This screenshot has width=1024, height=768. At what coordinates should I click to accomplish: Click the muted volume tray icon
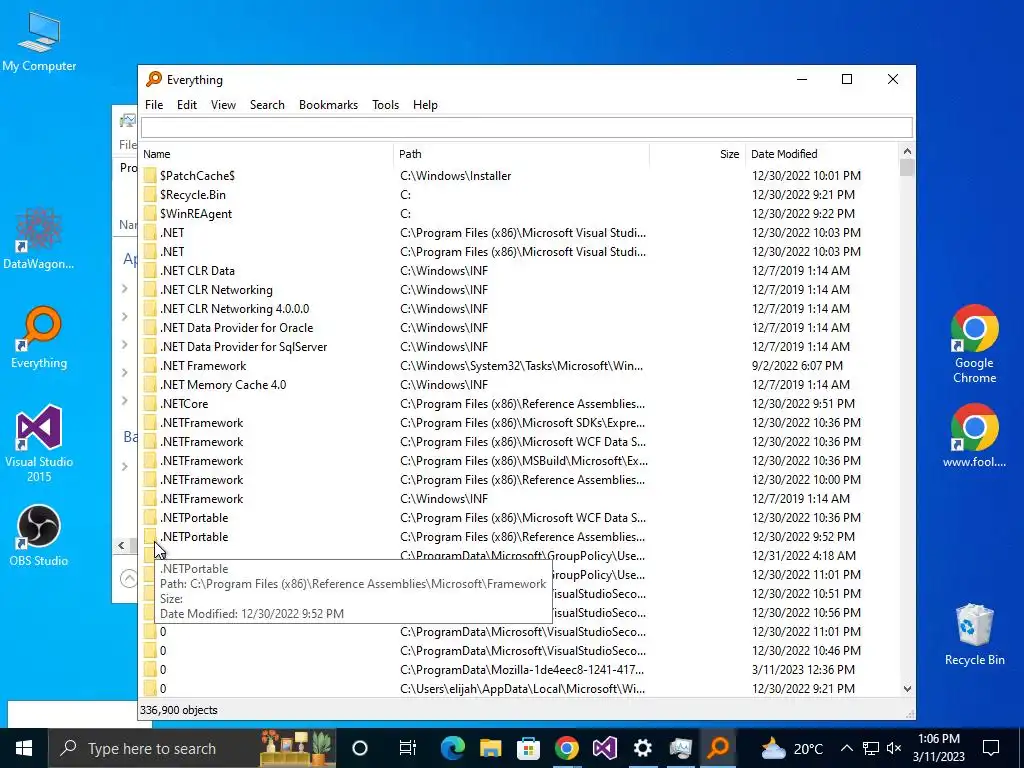pos(894,748)
